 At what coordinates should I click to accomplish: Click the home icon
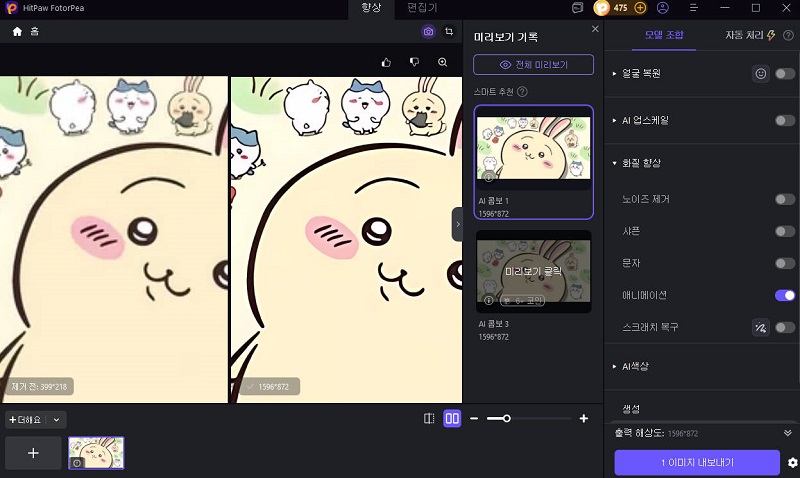coord(17,32)
